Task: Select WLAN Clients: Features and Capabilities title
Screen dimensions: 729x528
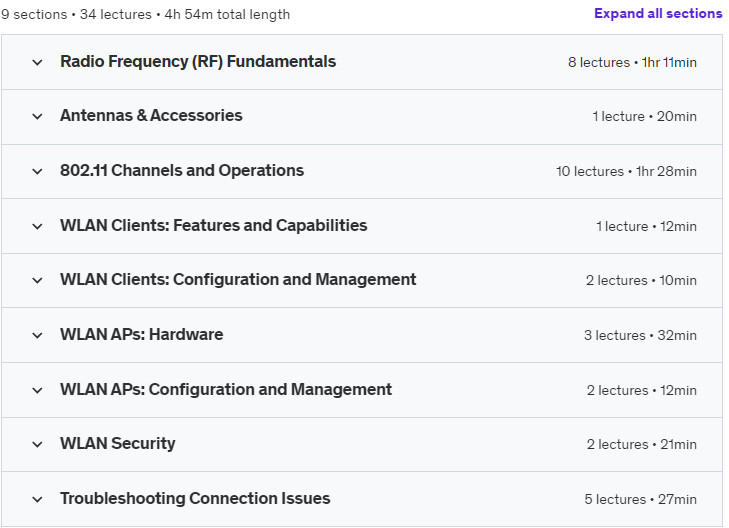Action: coord(213,225)
